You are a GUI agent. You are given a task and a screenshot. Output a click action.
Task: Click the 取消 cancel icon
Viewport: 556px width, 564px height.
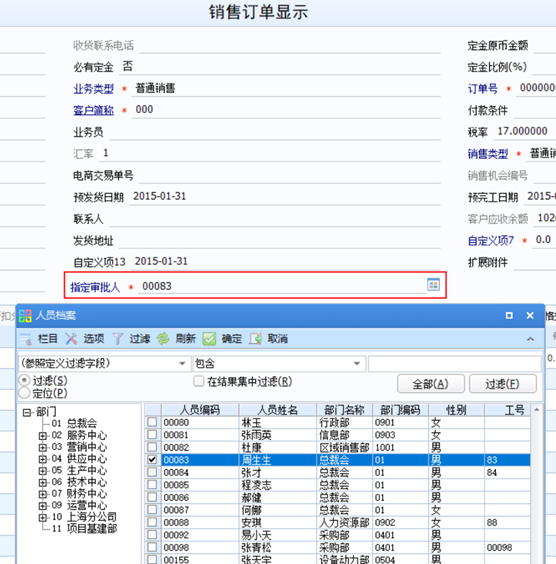coord(255,339)
